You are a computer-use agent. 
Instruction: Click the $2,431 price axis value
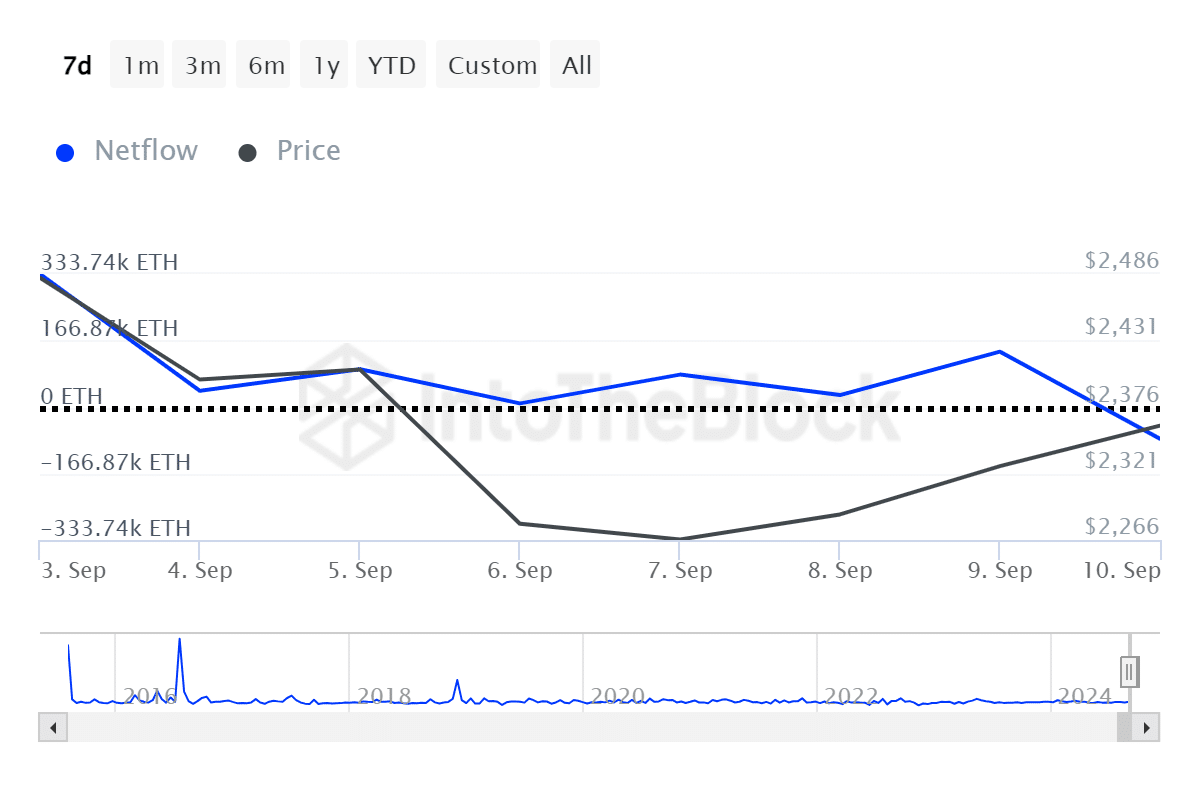[x=1122, y=327]
